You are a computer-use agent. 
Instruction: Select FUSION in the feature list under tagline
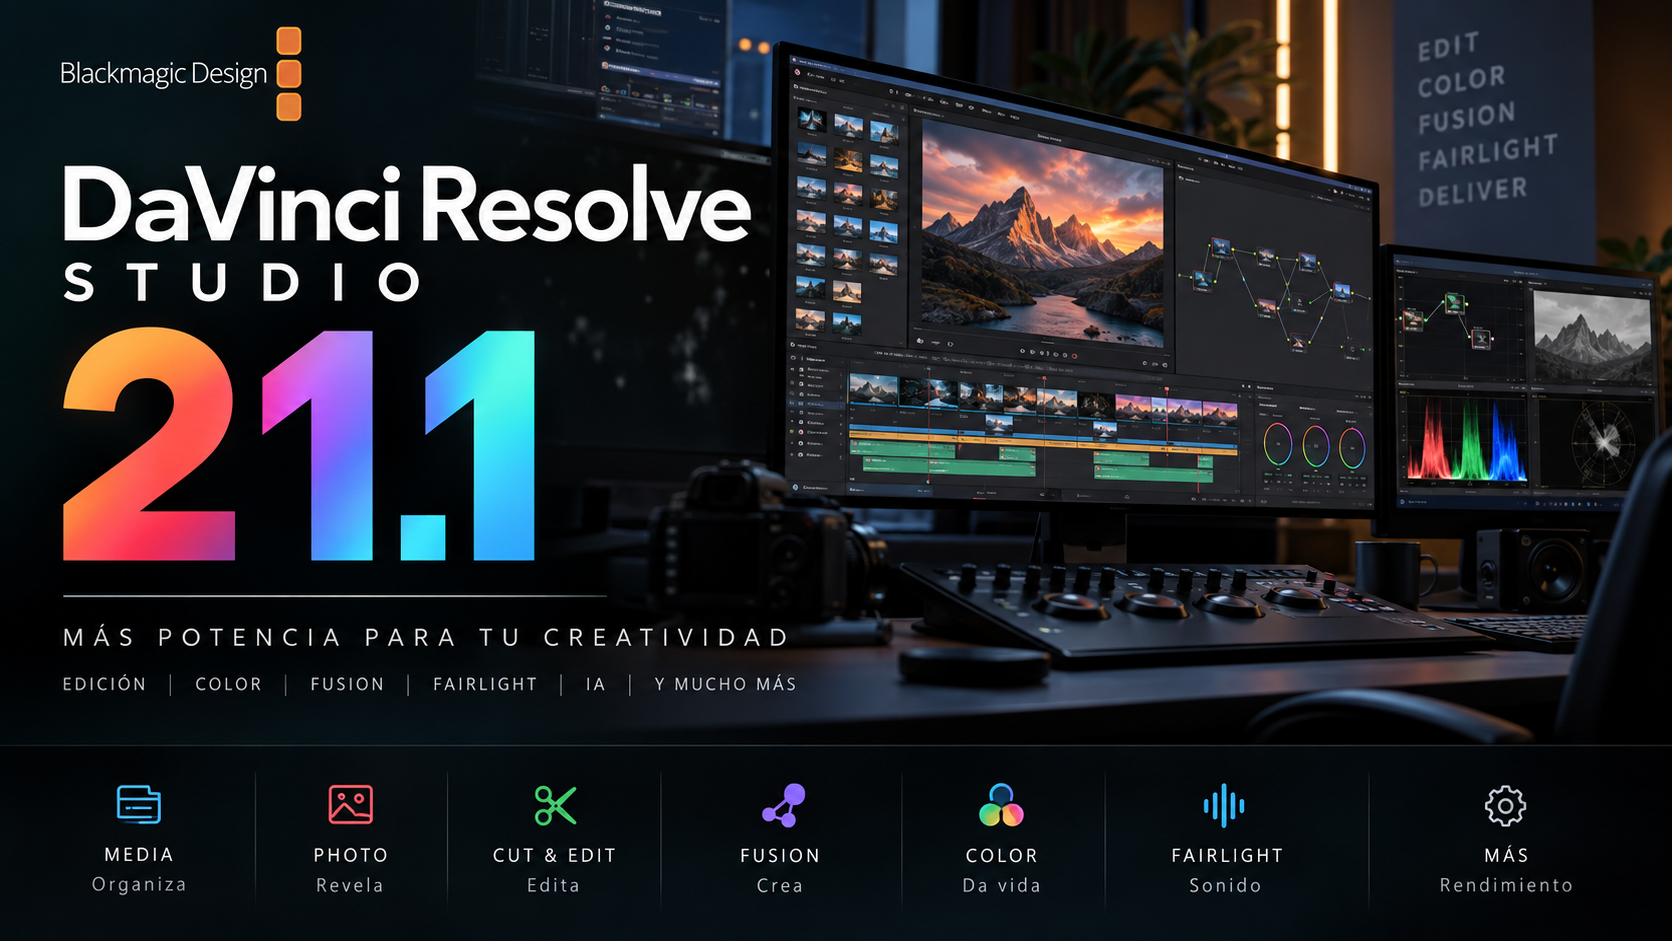tap(347, 684)
